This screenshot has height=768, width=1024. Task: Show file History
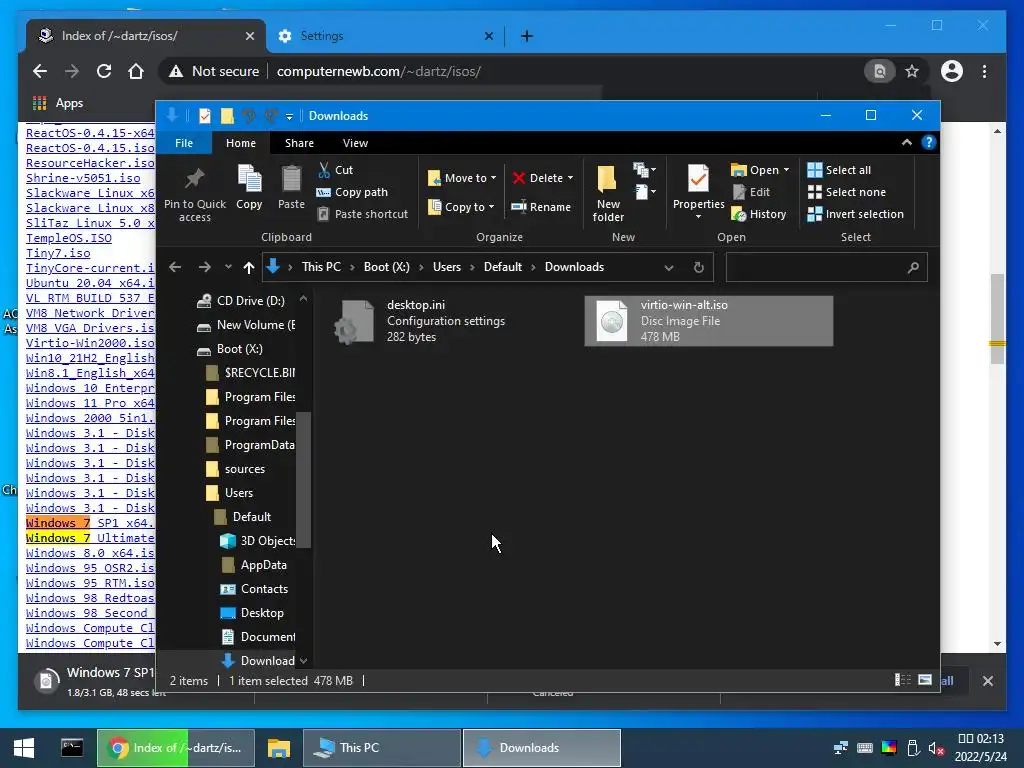tap(759, 214)
